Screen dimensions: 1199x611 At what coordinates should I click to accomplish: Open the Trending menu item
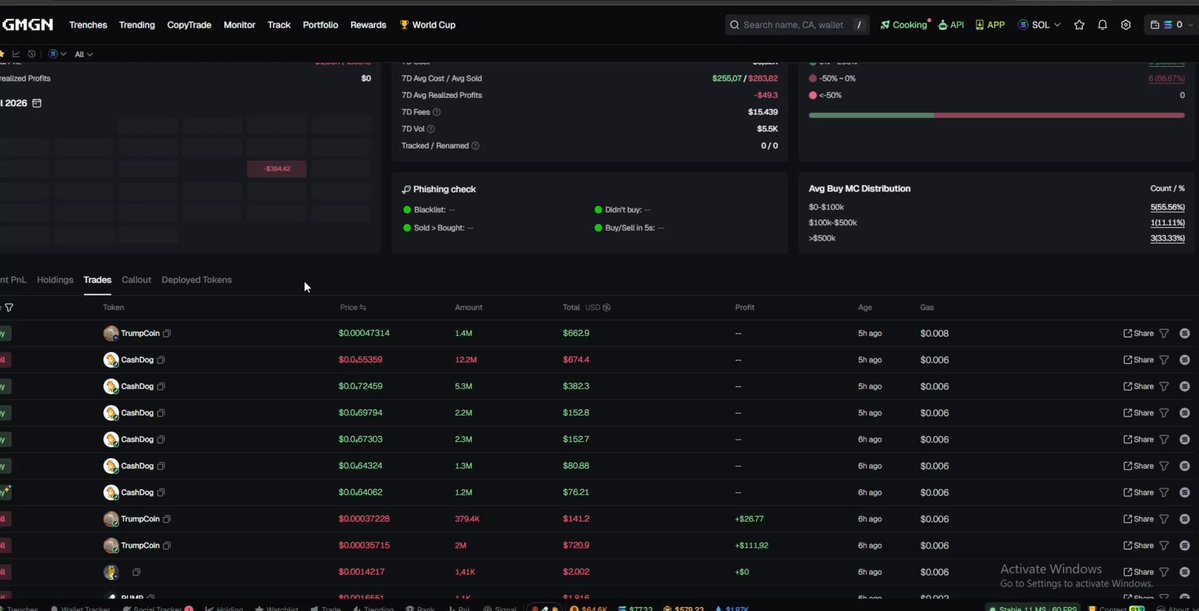137,24
